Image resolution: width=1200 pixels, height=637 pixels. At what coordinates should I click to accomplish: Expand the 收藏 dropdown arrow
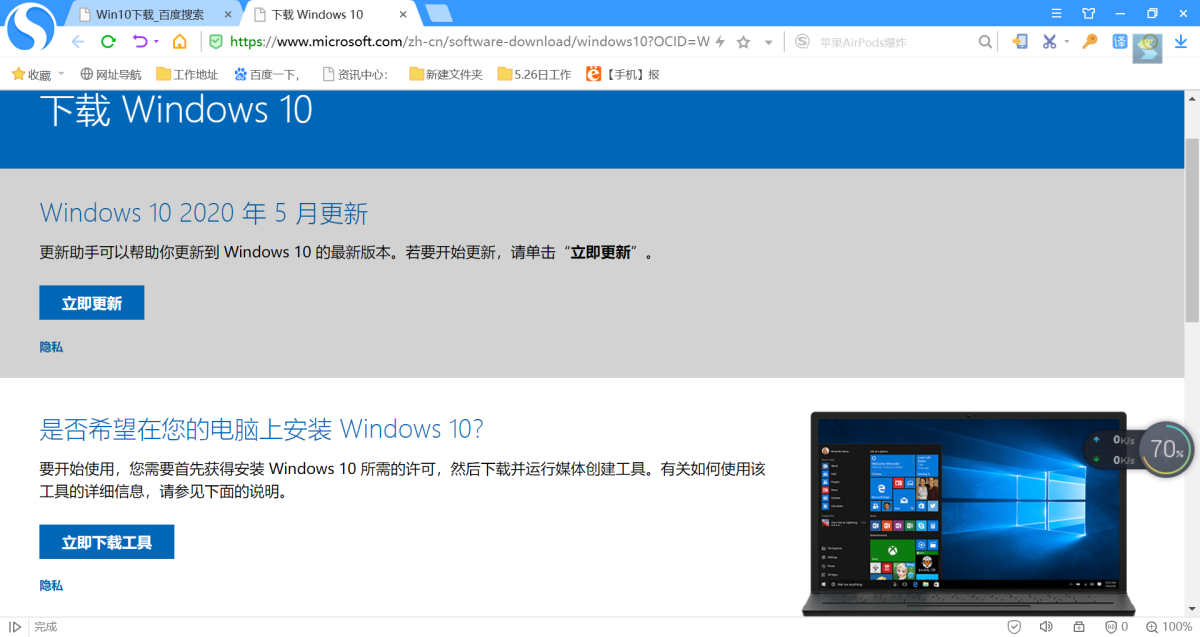pos(61,74)
